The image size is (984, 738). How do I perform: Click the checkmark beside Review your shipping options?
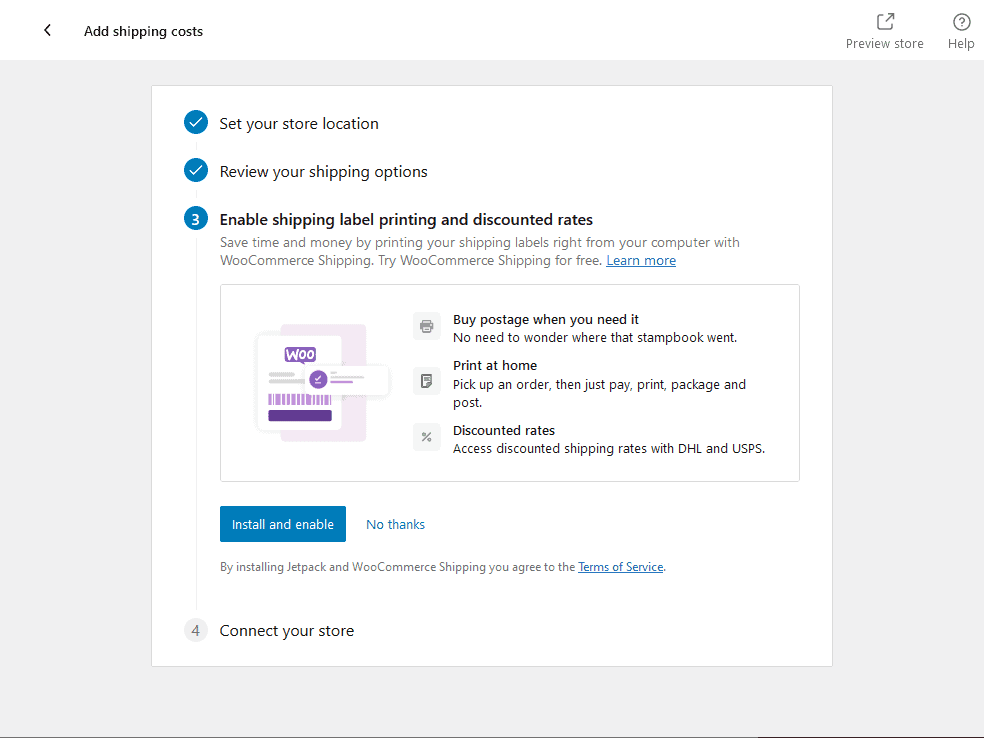pos(196,170)
